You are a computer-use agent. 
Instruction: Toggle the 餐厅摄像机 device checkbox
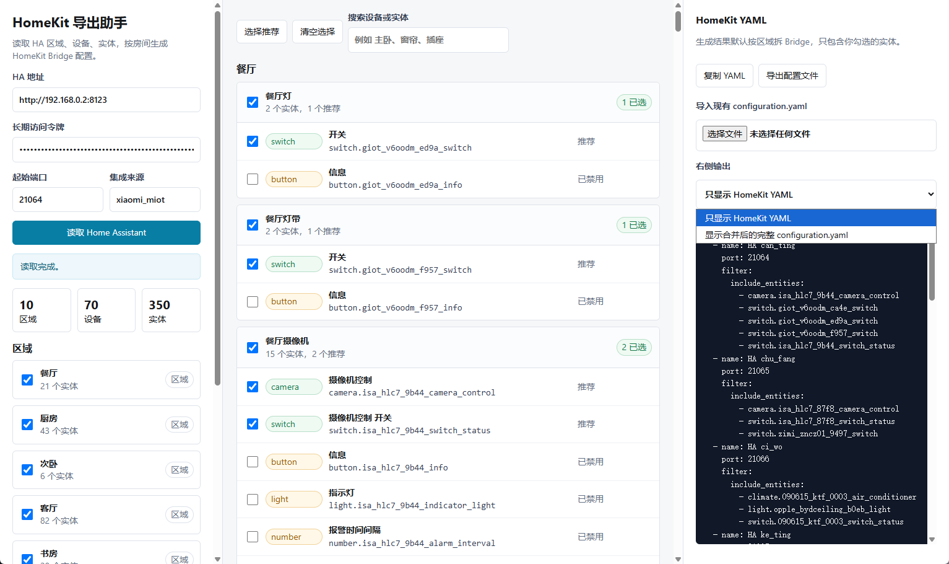point(252,347)
